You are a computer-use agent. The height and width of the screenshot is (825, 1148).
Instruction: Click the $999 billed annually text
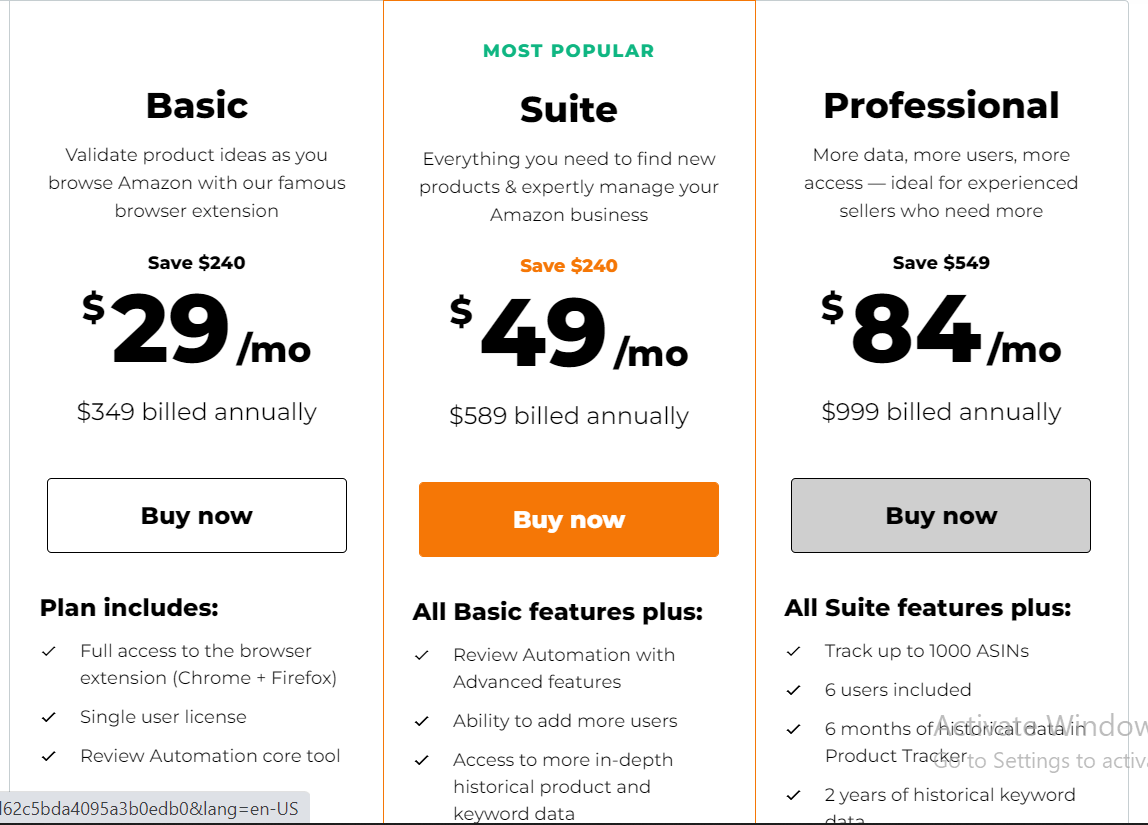[940, 412]
